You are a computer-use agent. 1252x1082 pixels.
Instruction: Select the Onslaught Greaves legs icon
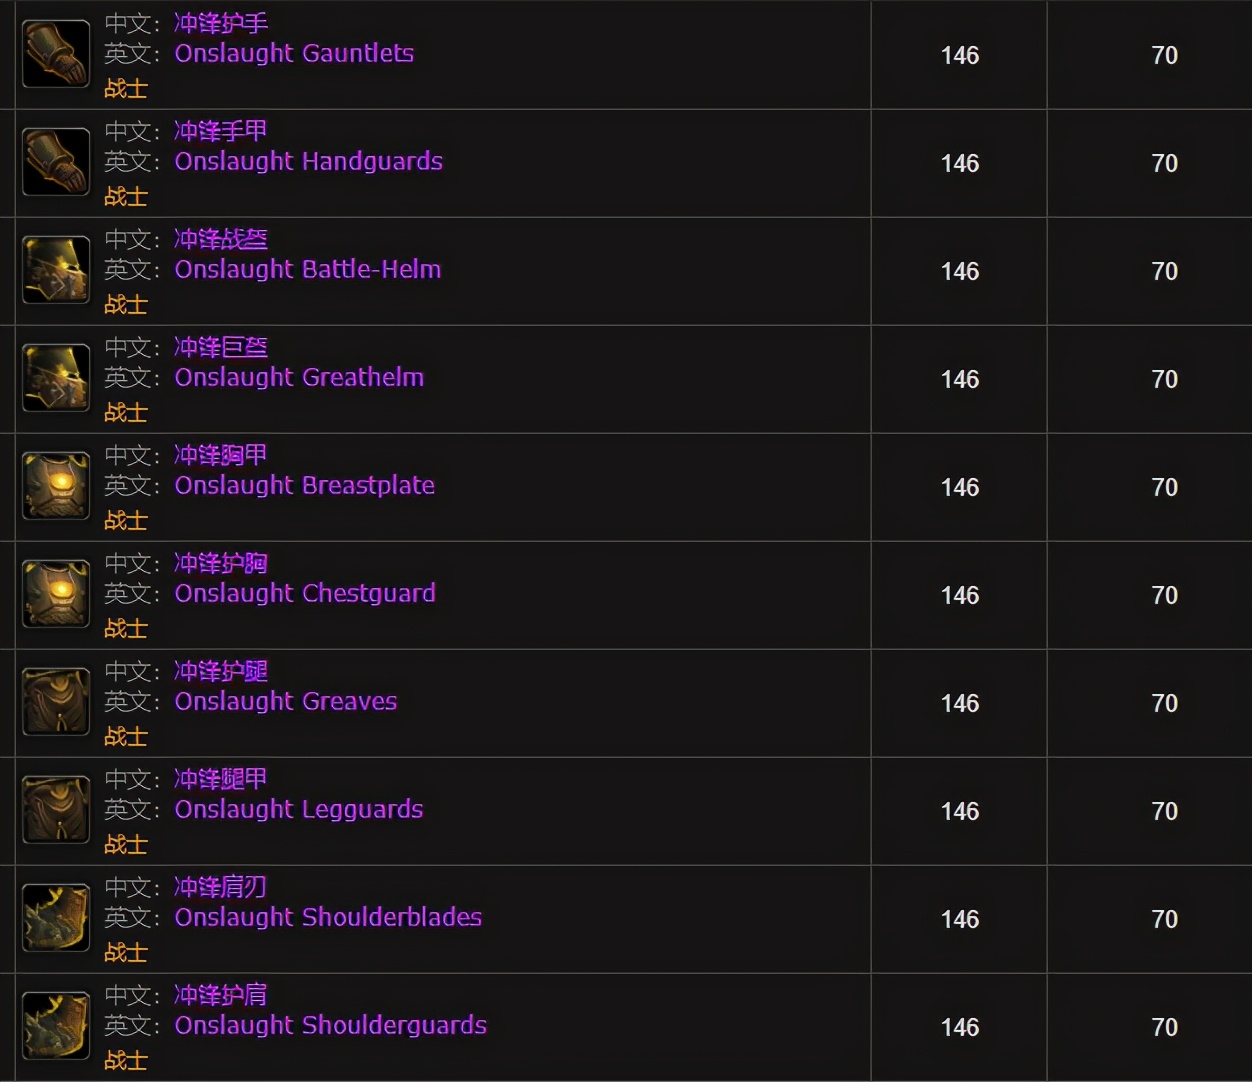click(x=56, y=702)
